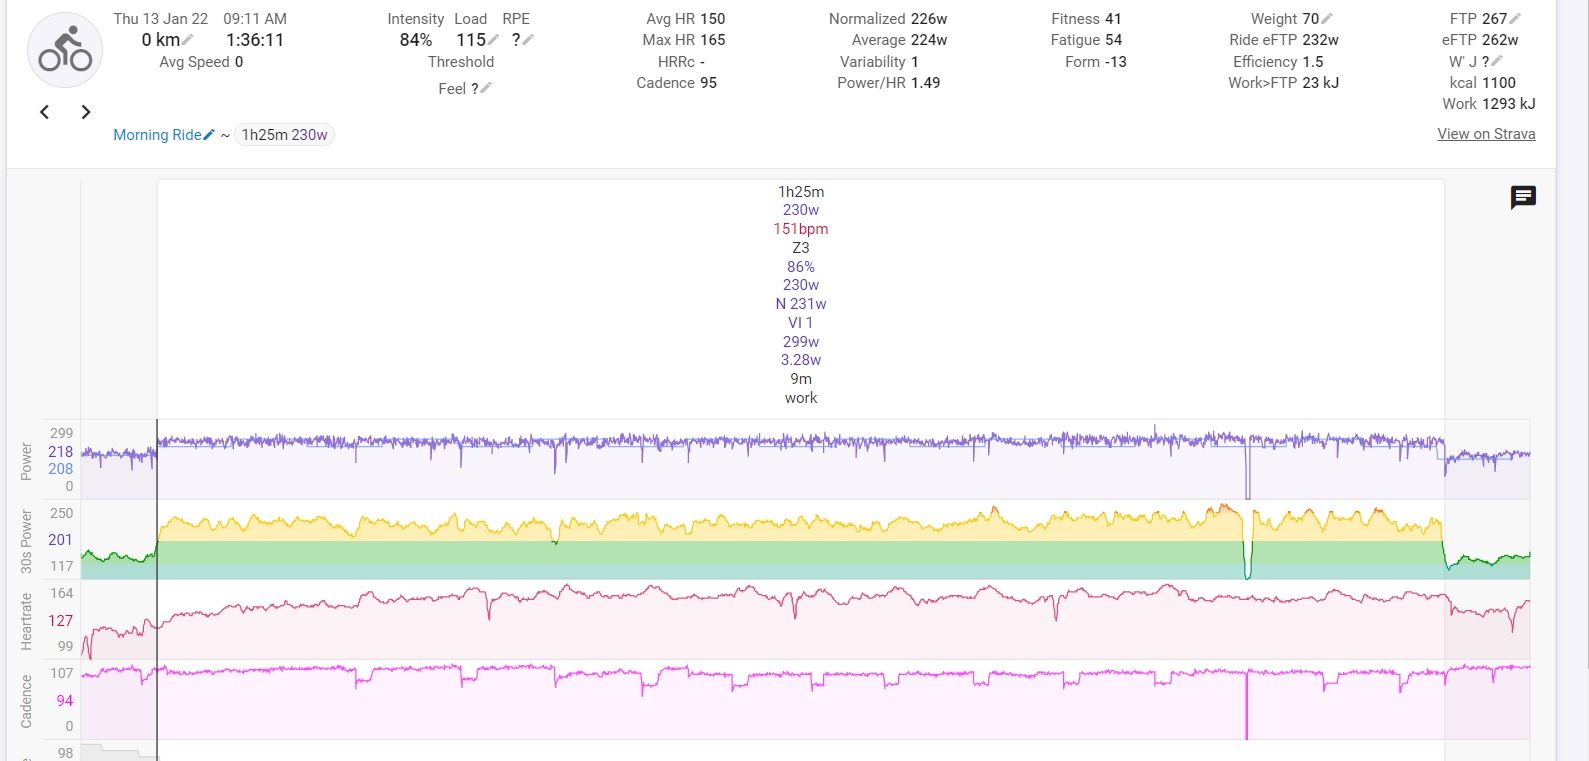
Task: Rename activity via pencil beside Morning Ride
Action: (209, 135)
